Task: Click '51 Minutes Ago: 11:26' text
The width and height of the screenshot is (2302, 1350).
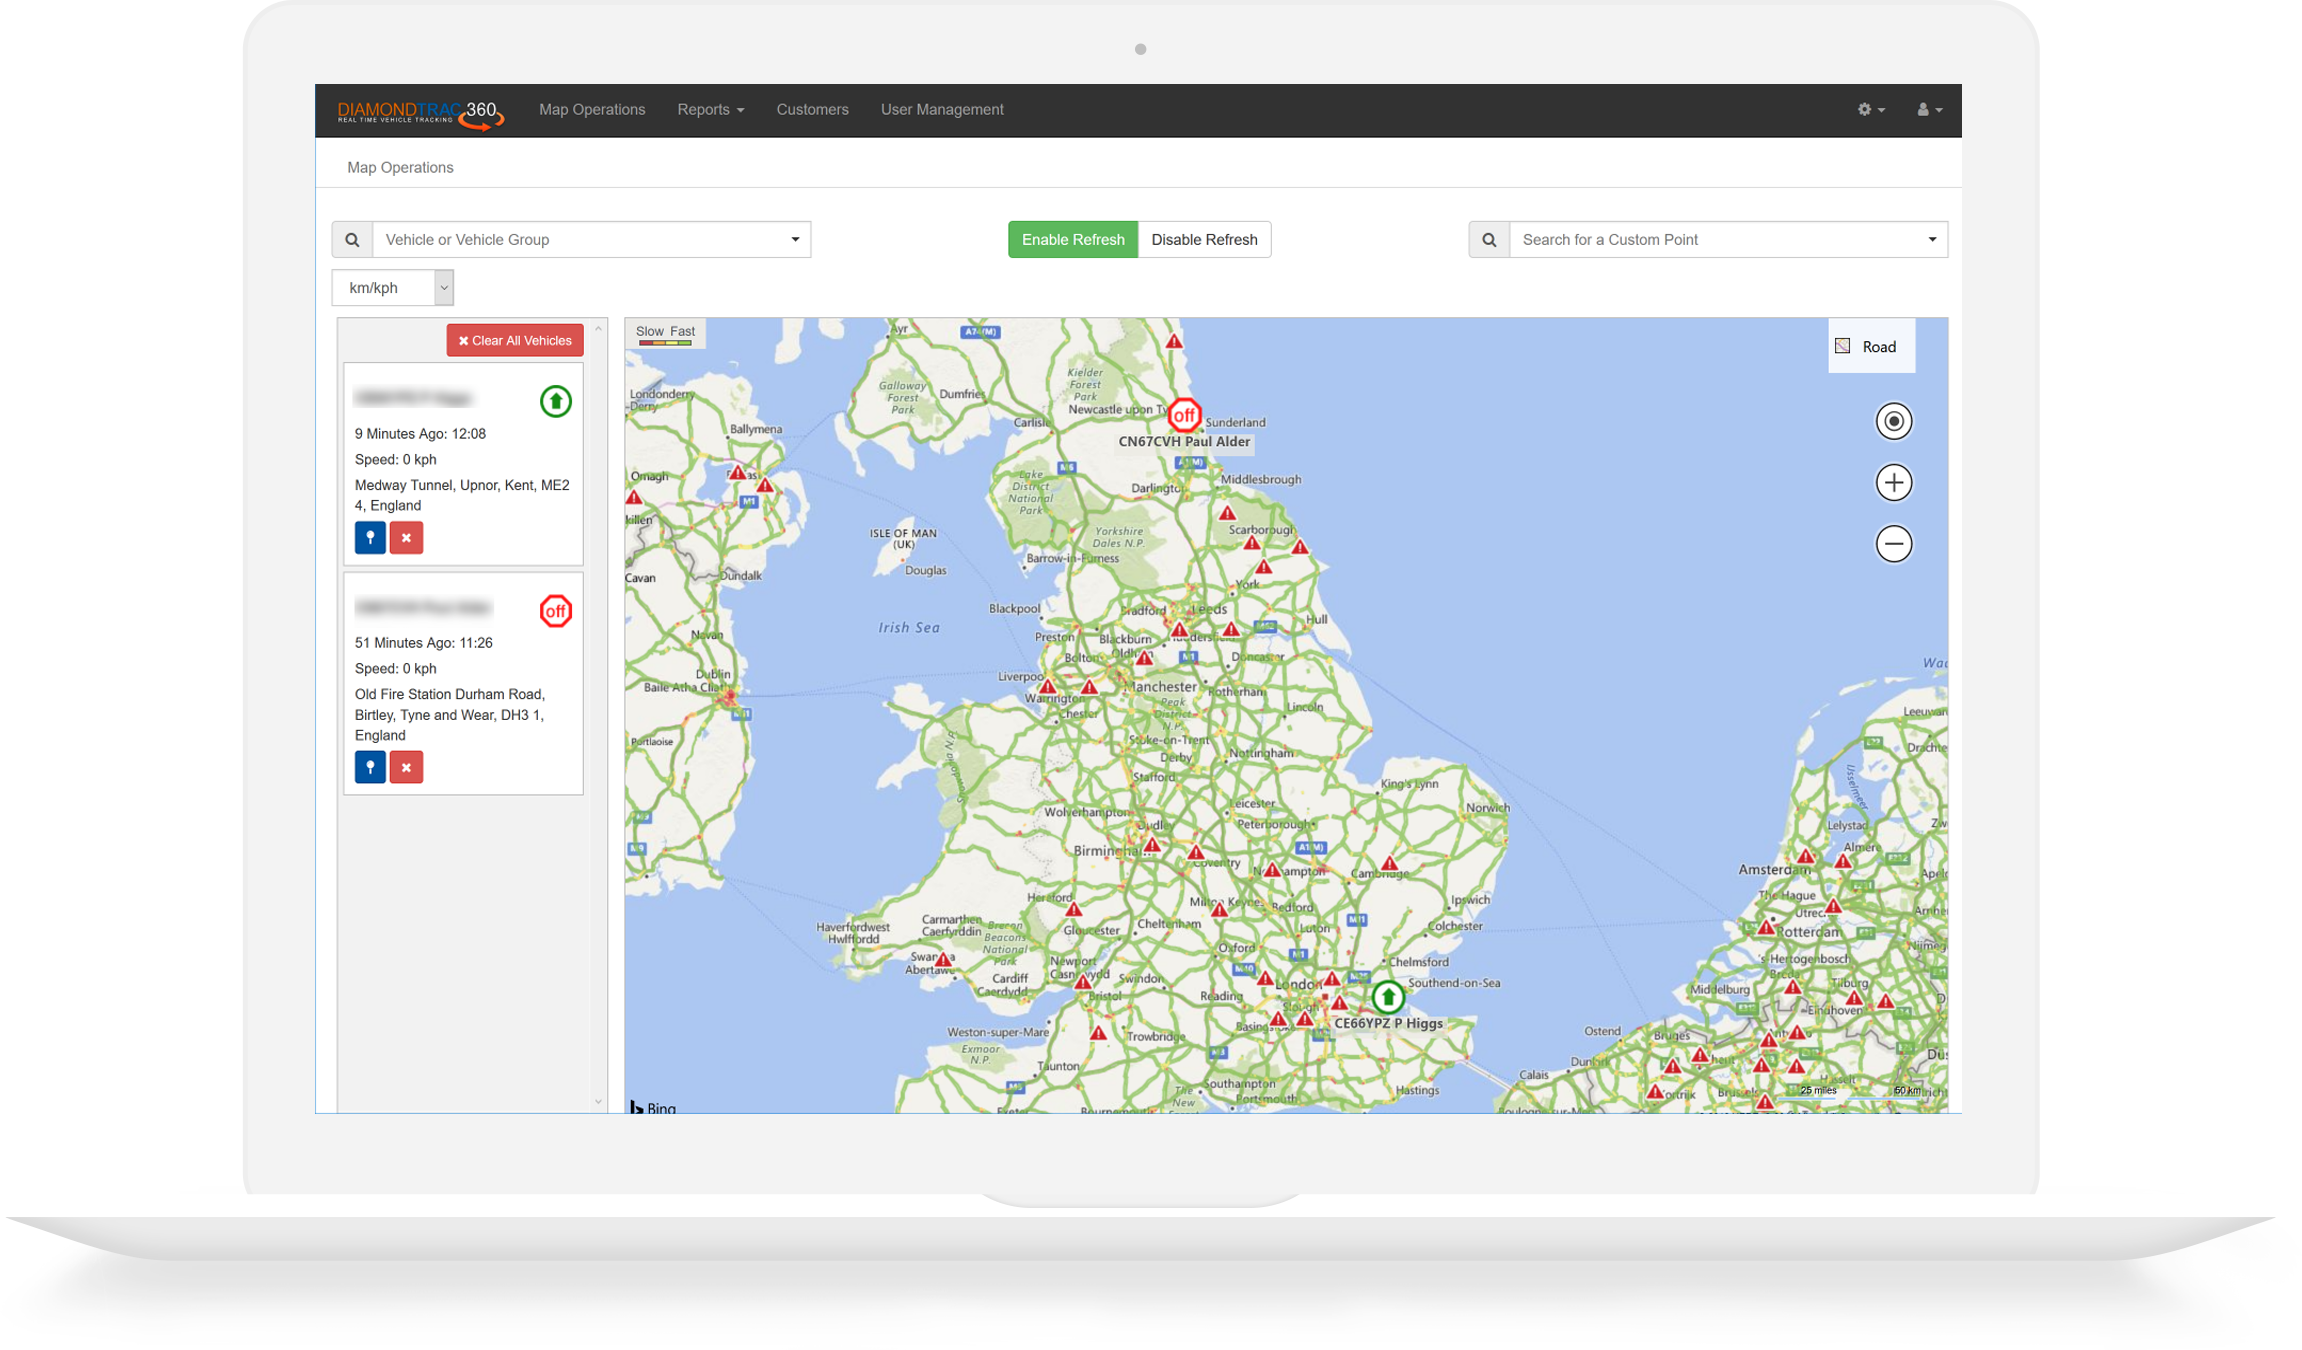Action: click(424, 643)
